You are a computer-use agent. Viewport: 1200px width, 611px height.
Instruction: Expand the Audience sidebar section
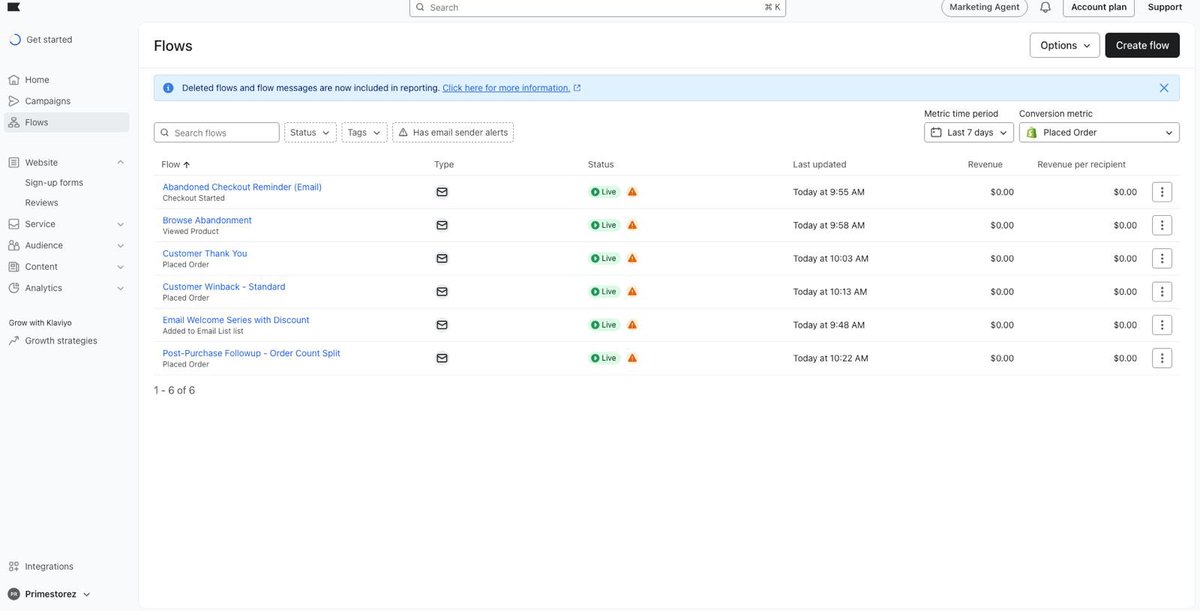click(x=121, y=245)
